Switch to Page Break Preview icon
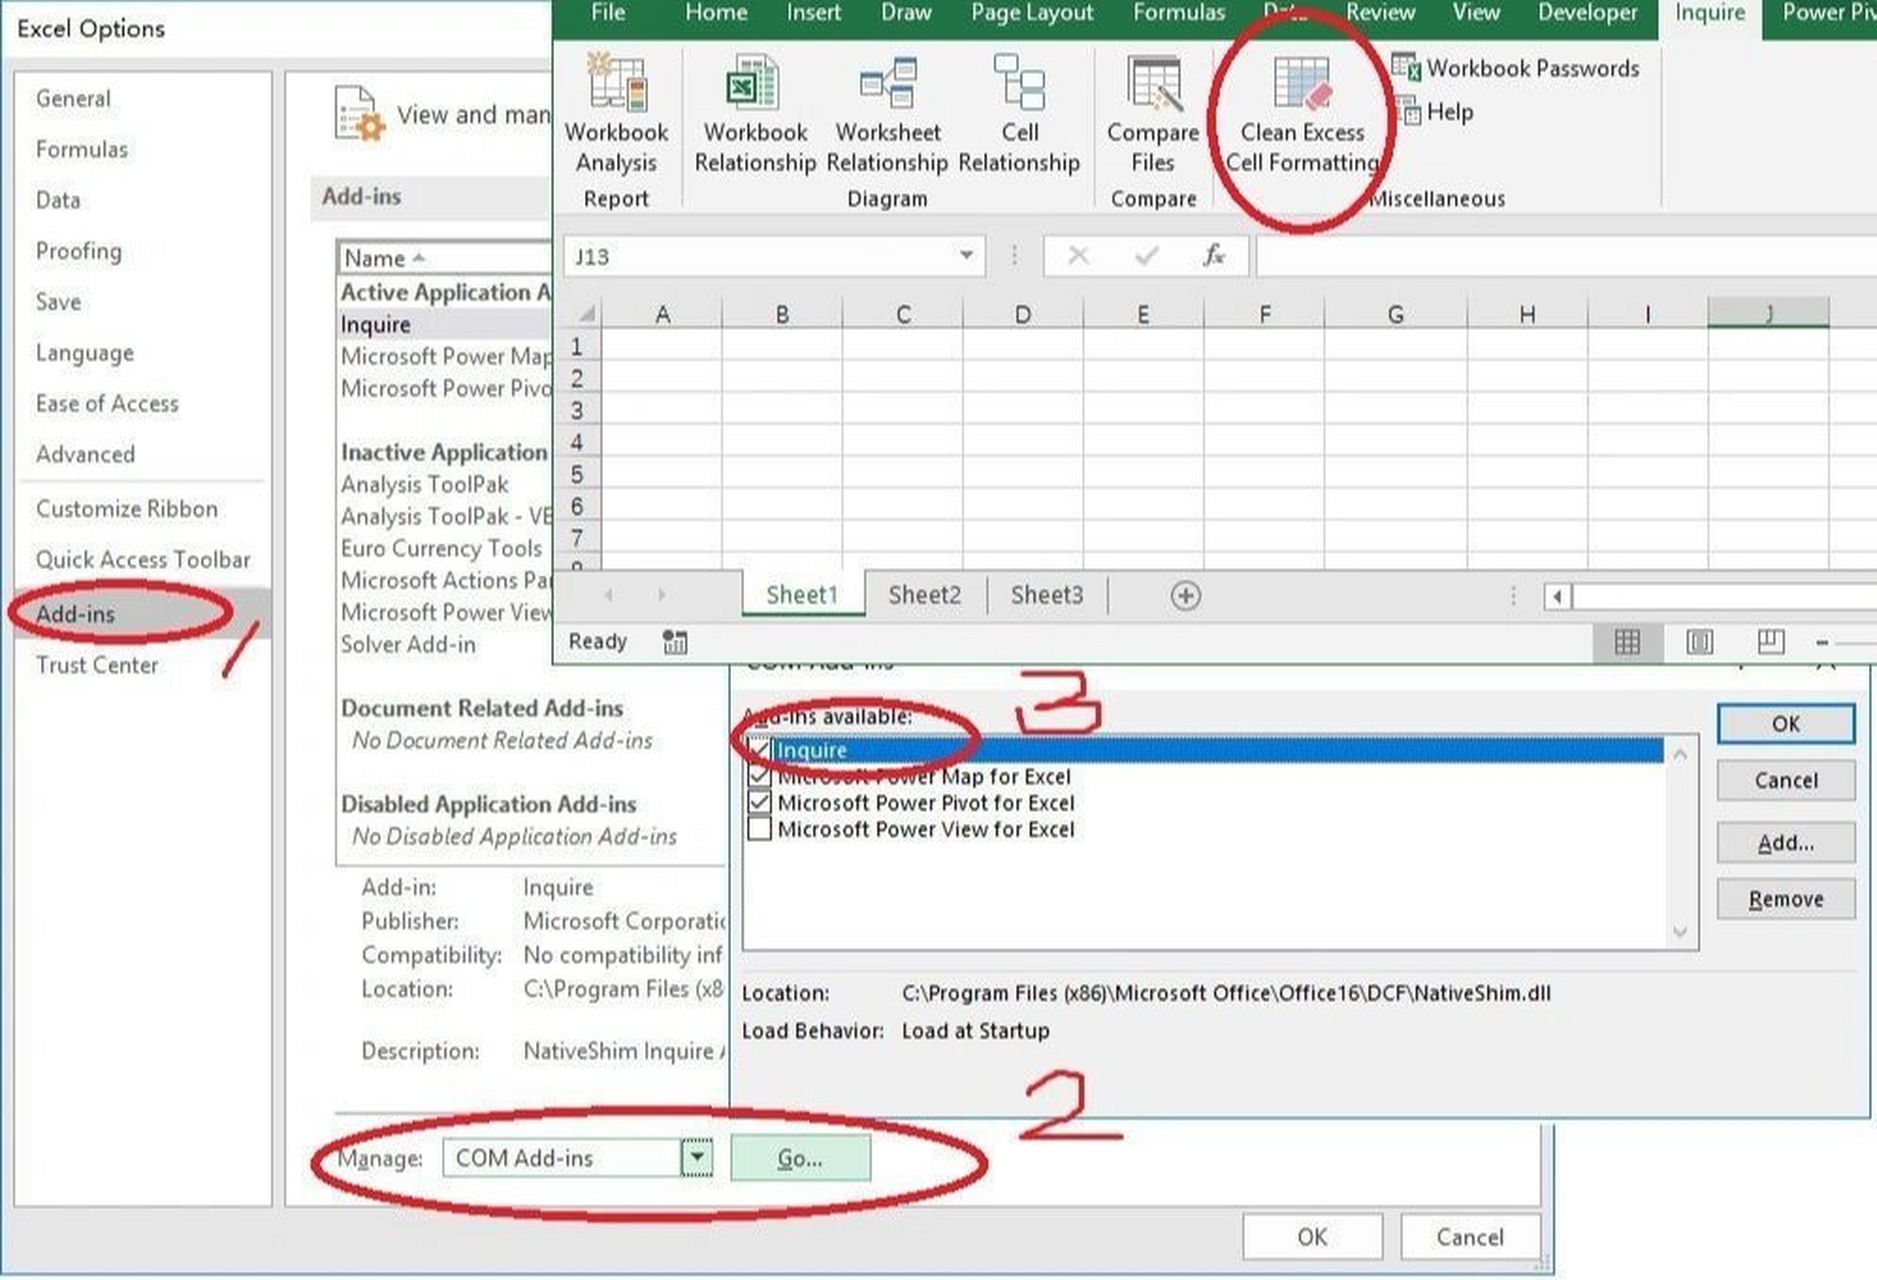The width and height of the screenshot is (1877, 1280). (x=1770, y=642)
